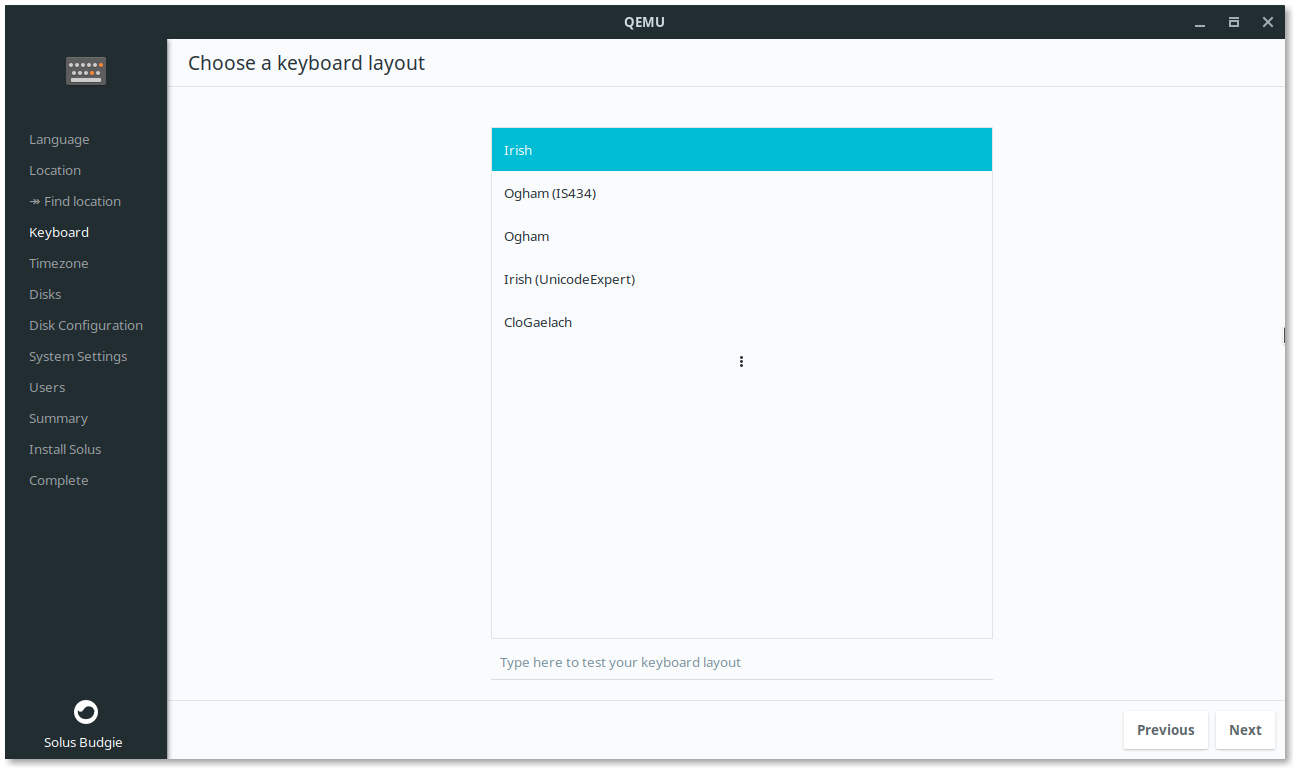
Task: Open the Language step in sidebar
Action: pyautogui.click(x=59, y=139)
